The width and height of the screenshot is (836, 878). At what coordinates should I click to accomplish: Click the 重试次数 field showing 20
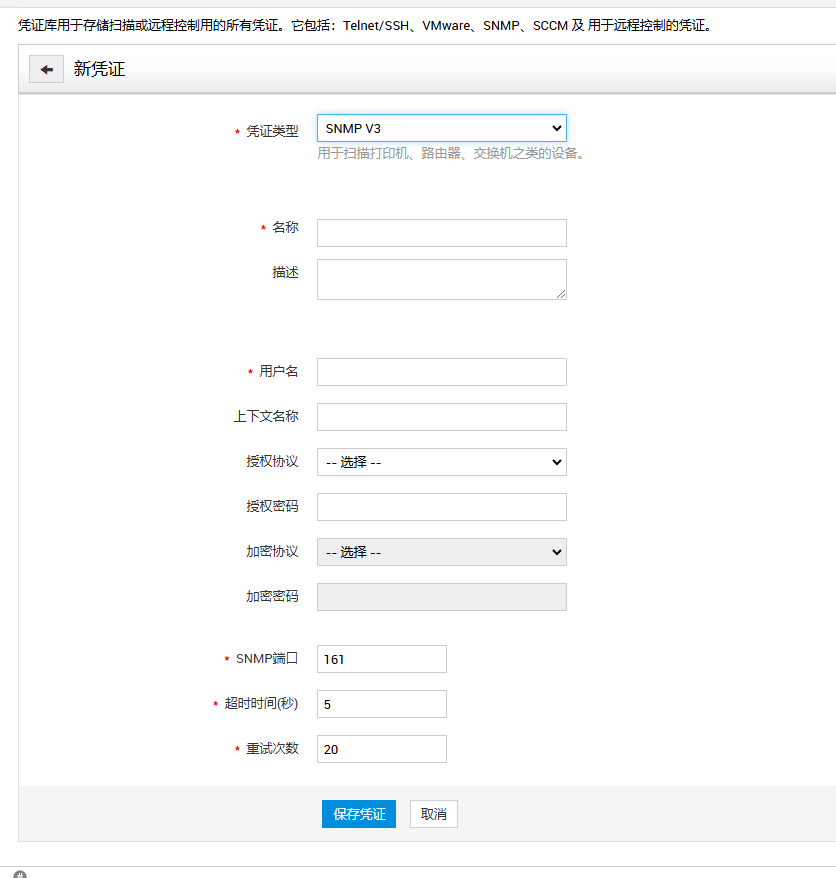(381, 749)
